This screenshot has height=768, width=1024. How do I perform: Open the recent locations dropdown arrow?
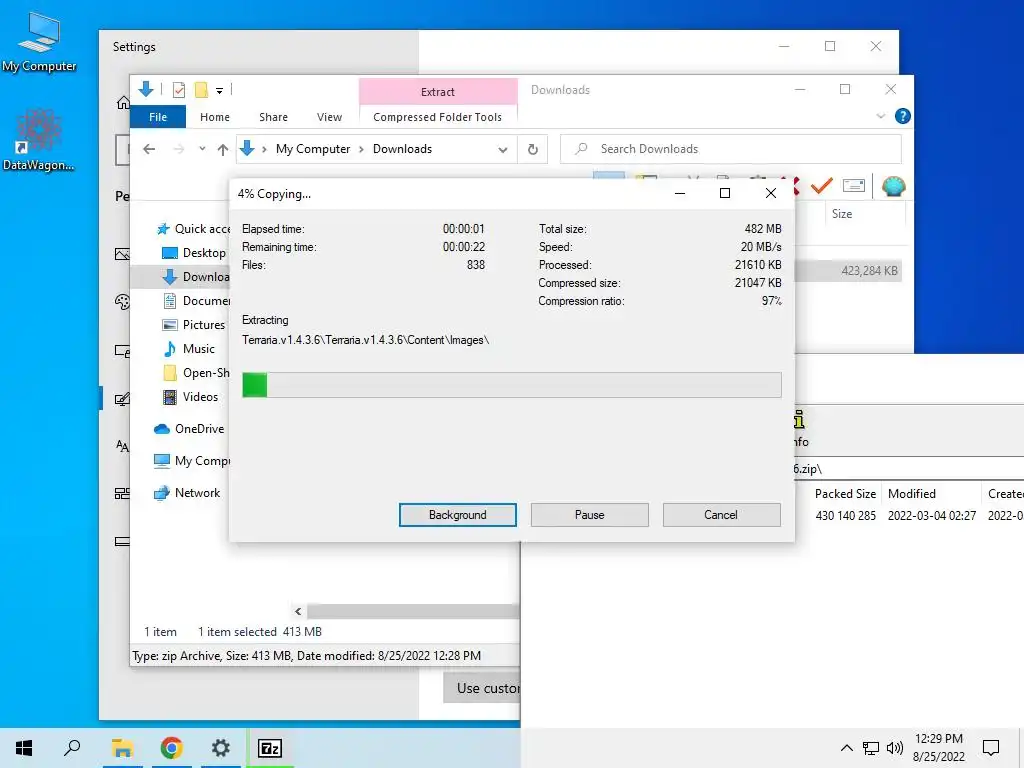(x=202, y=149)
